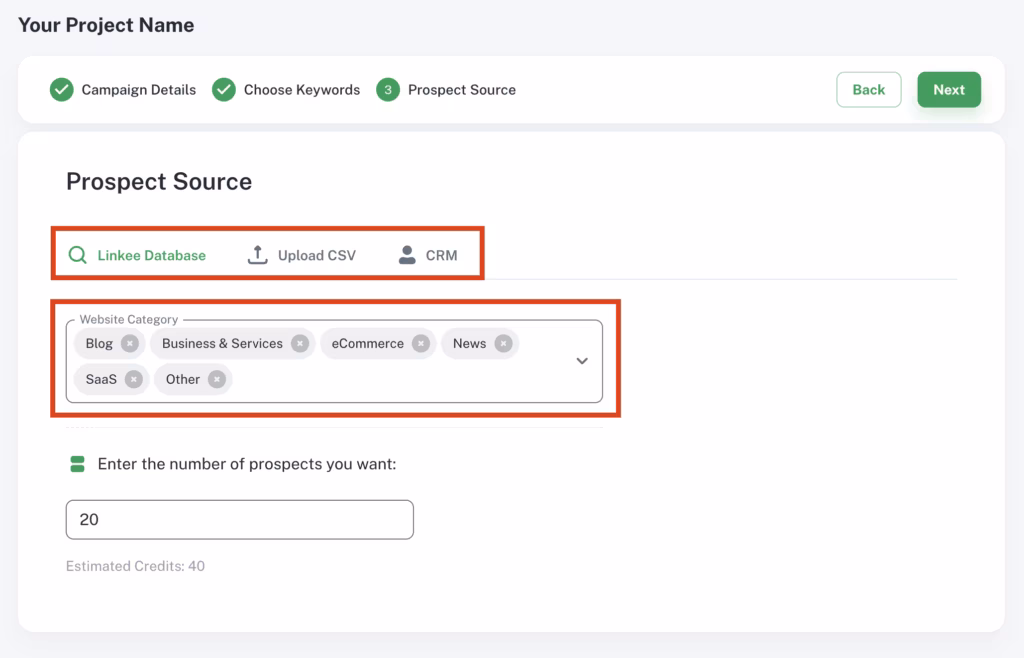
Task: Go back with the Back button
Action: pos(869,89)
